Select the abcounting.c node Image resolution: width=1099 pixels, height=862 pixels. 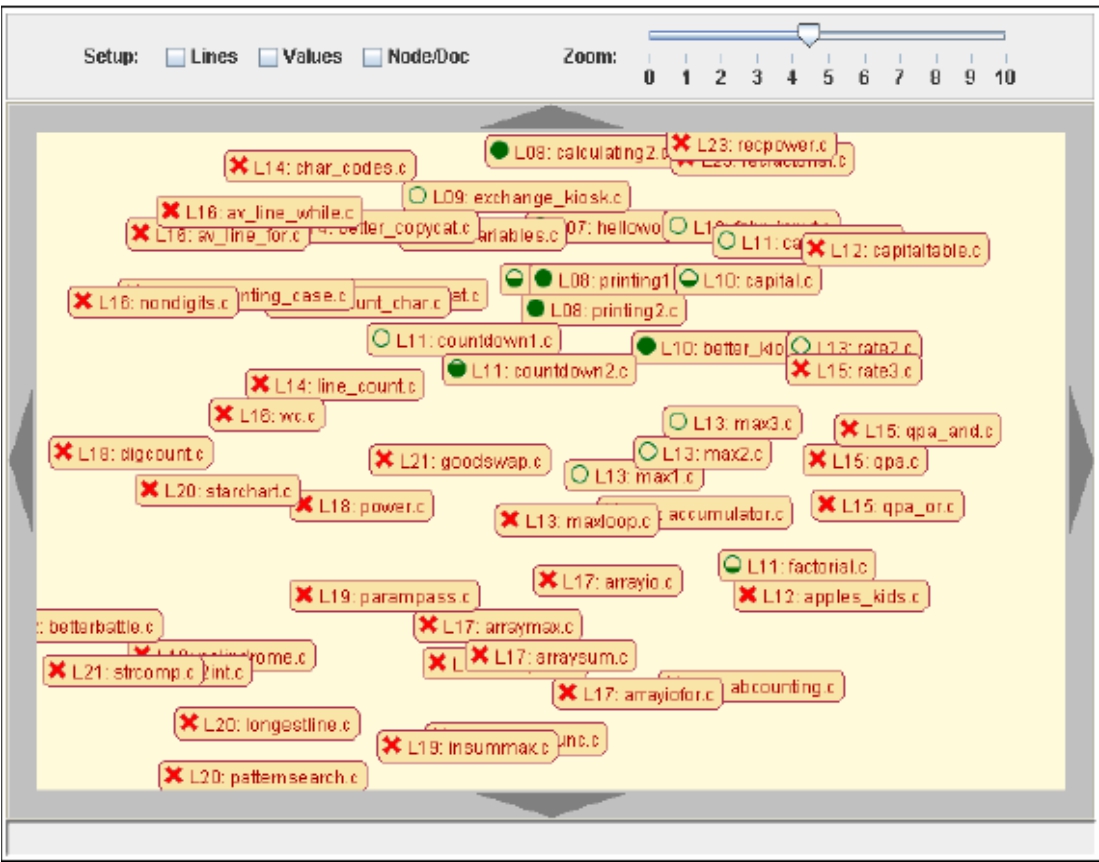pos(782,687)
